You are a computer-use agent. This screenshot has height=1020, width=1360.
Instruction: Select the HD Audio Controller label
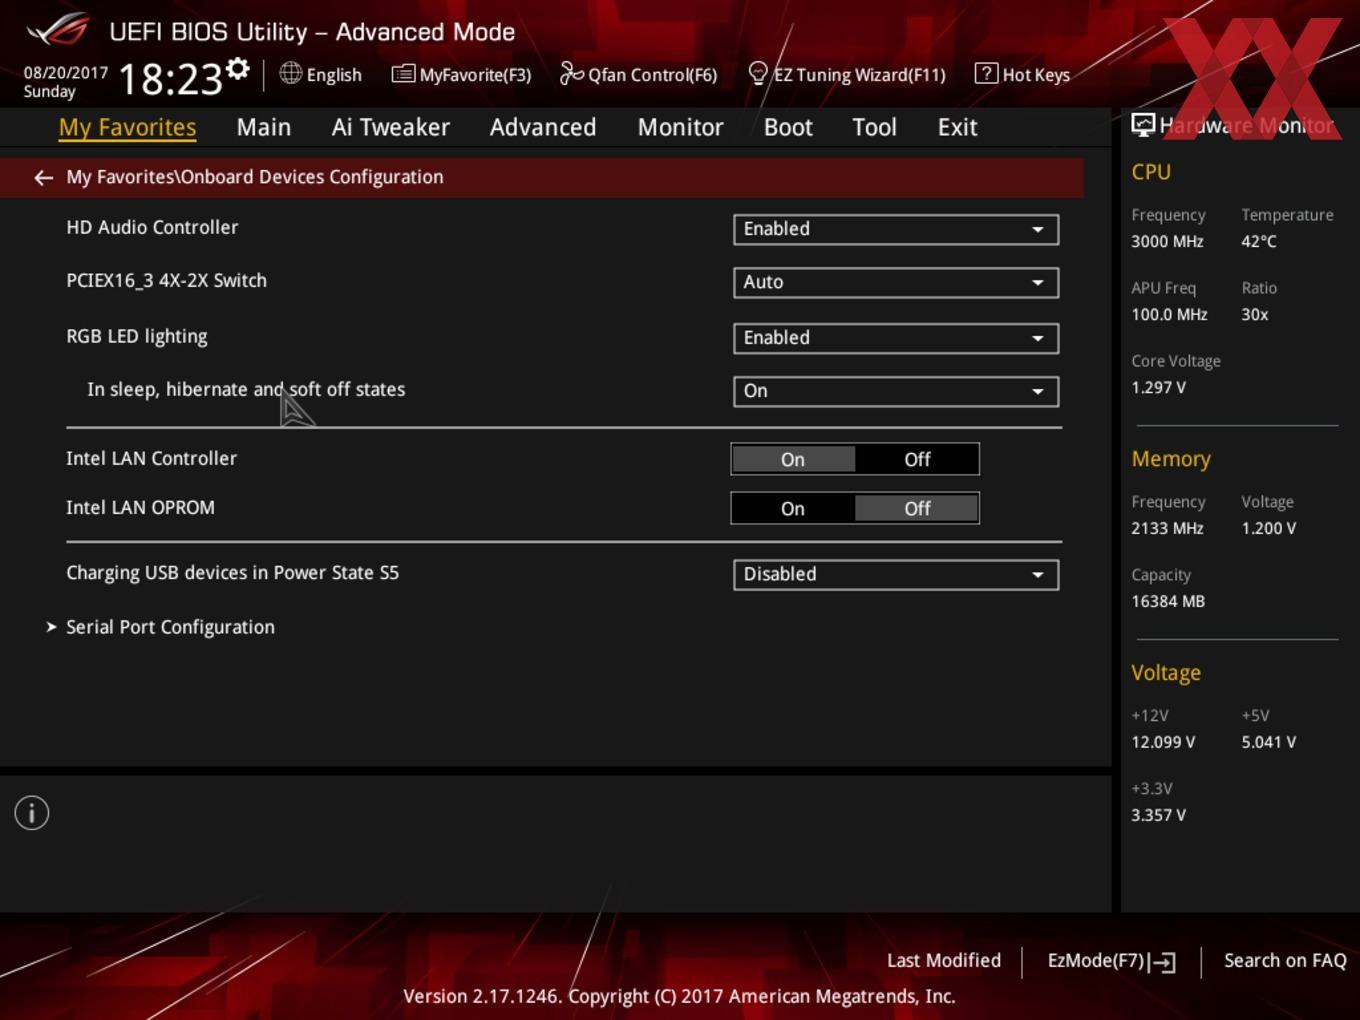pyautogui.click(x=152, y=227)
